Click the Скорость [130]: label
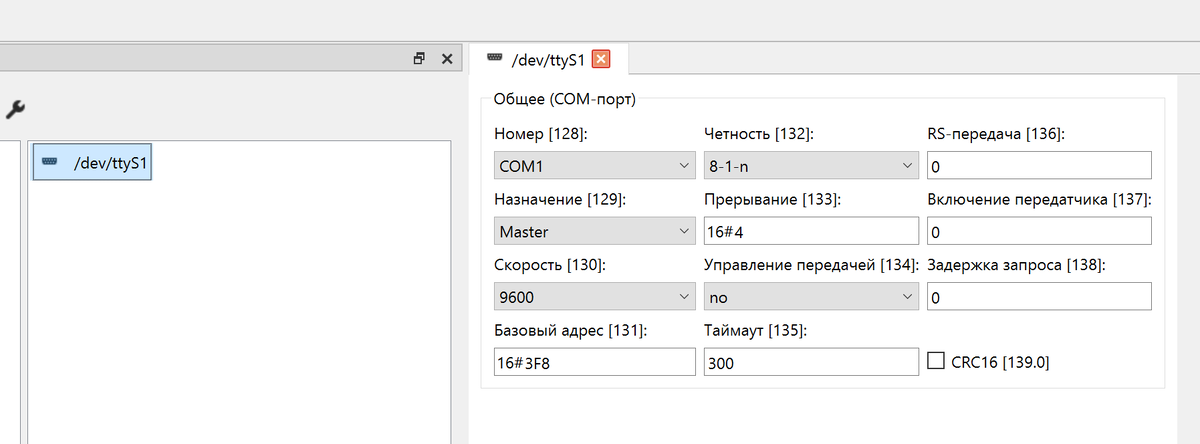This screenshot has height=444, width=1200. [548, 265]
